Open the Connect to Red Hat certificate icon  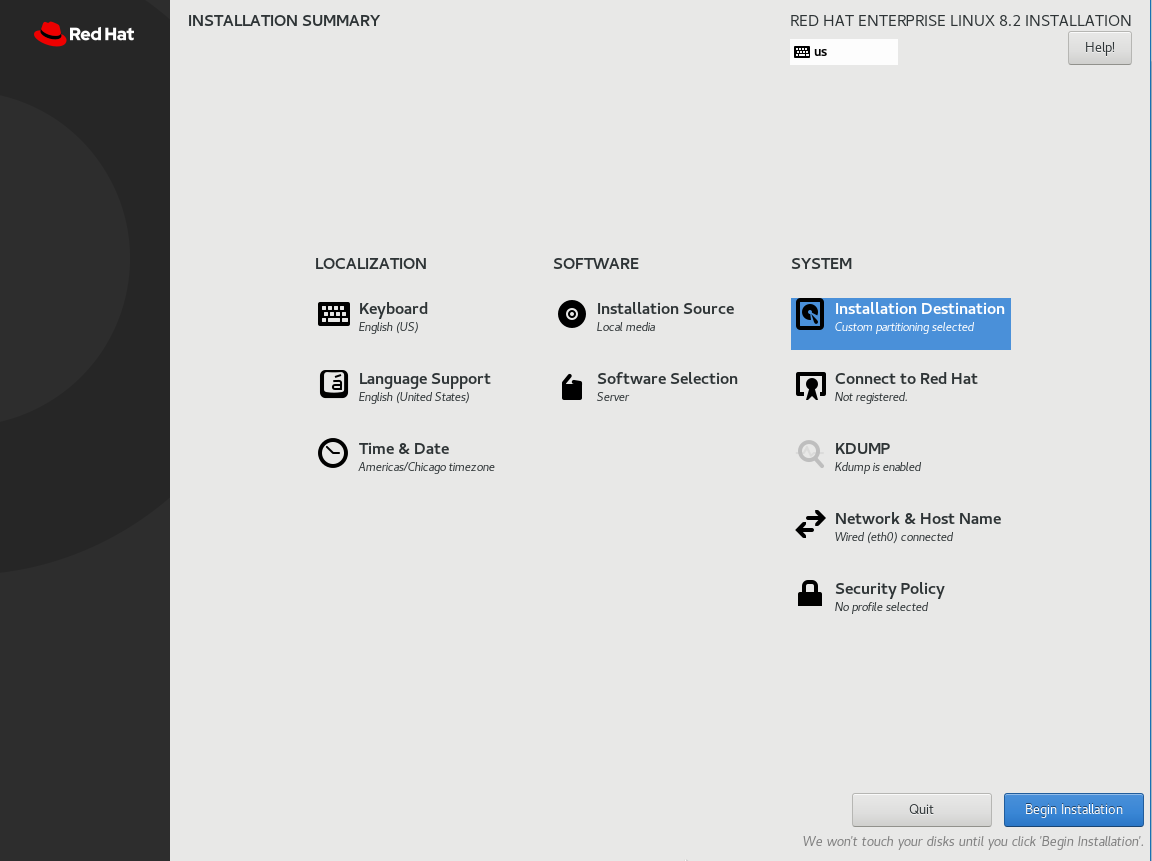coord(810,385)
